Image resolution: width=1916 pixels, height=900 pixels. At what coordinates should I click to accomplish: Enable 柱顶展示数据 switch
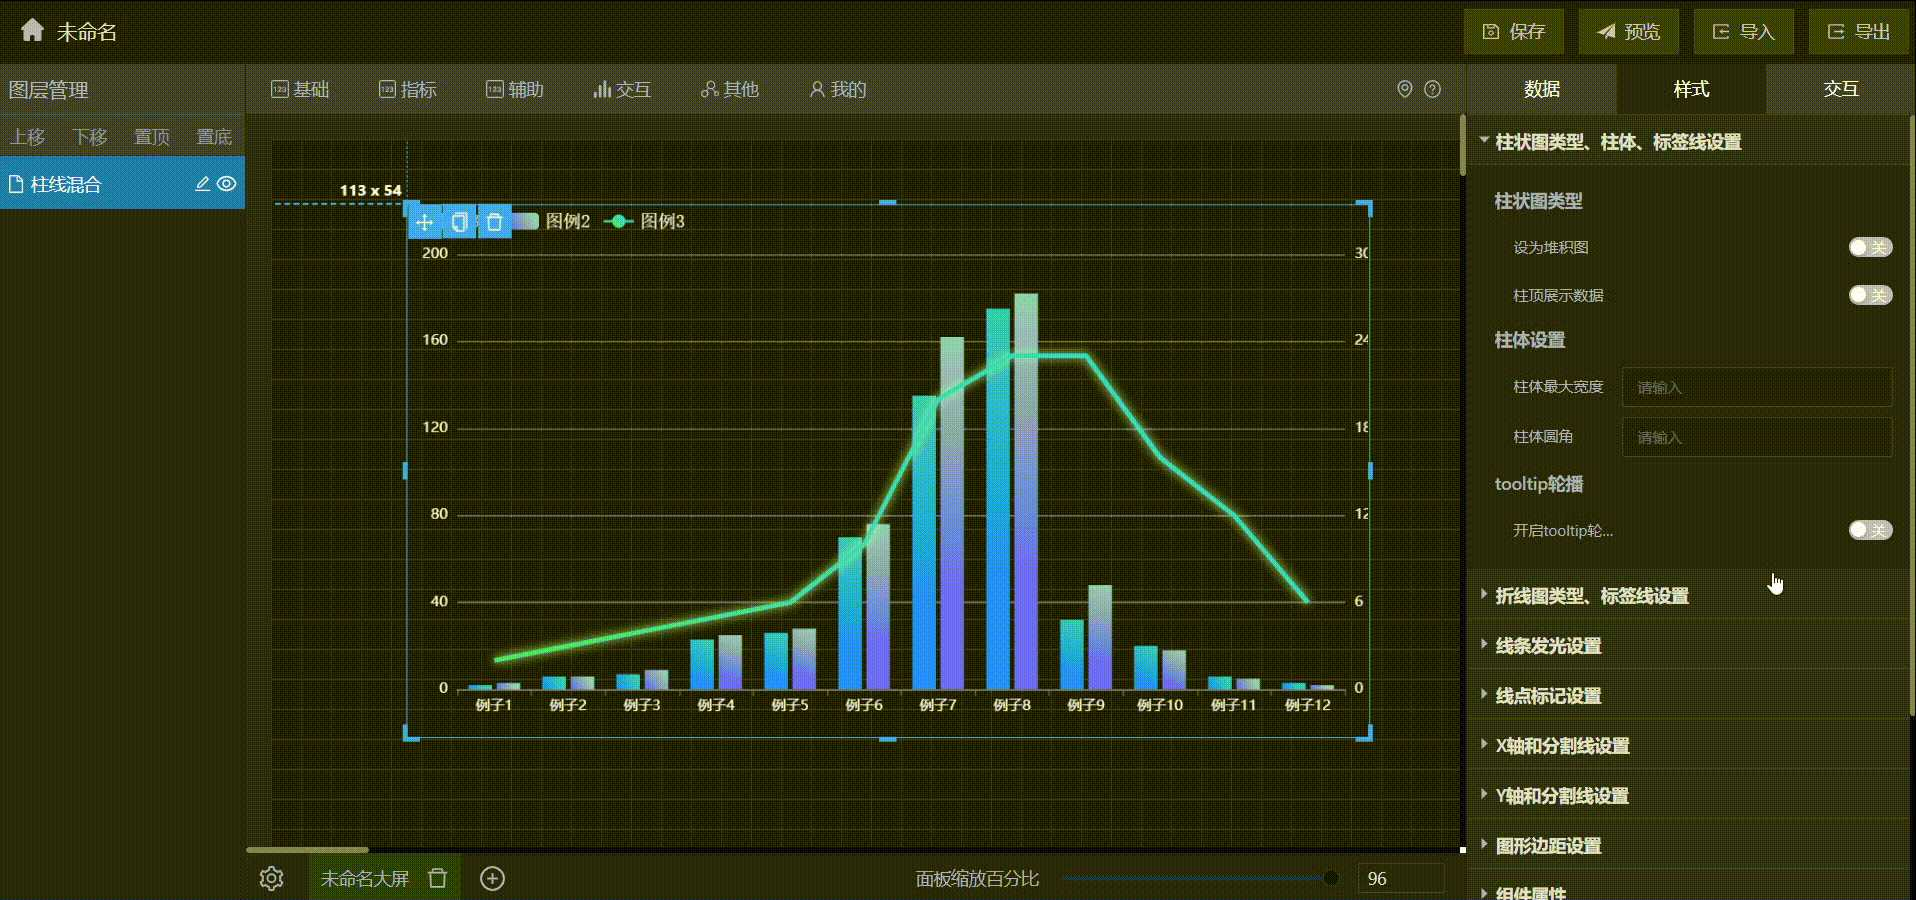click(x=1869, y=295)
